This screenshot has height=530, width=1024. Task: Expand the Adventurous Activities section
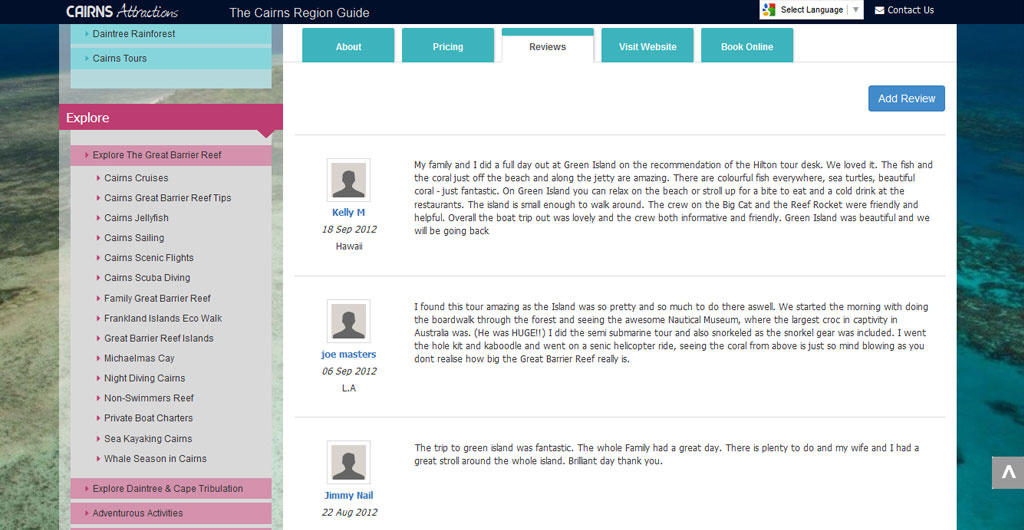137,513
